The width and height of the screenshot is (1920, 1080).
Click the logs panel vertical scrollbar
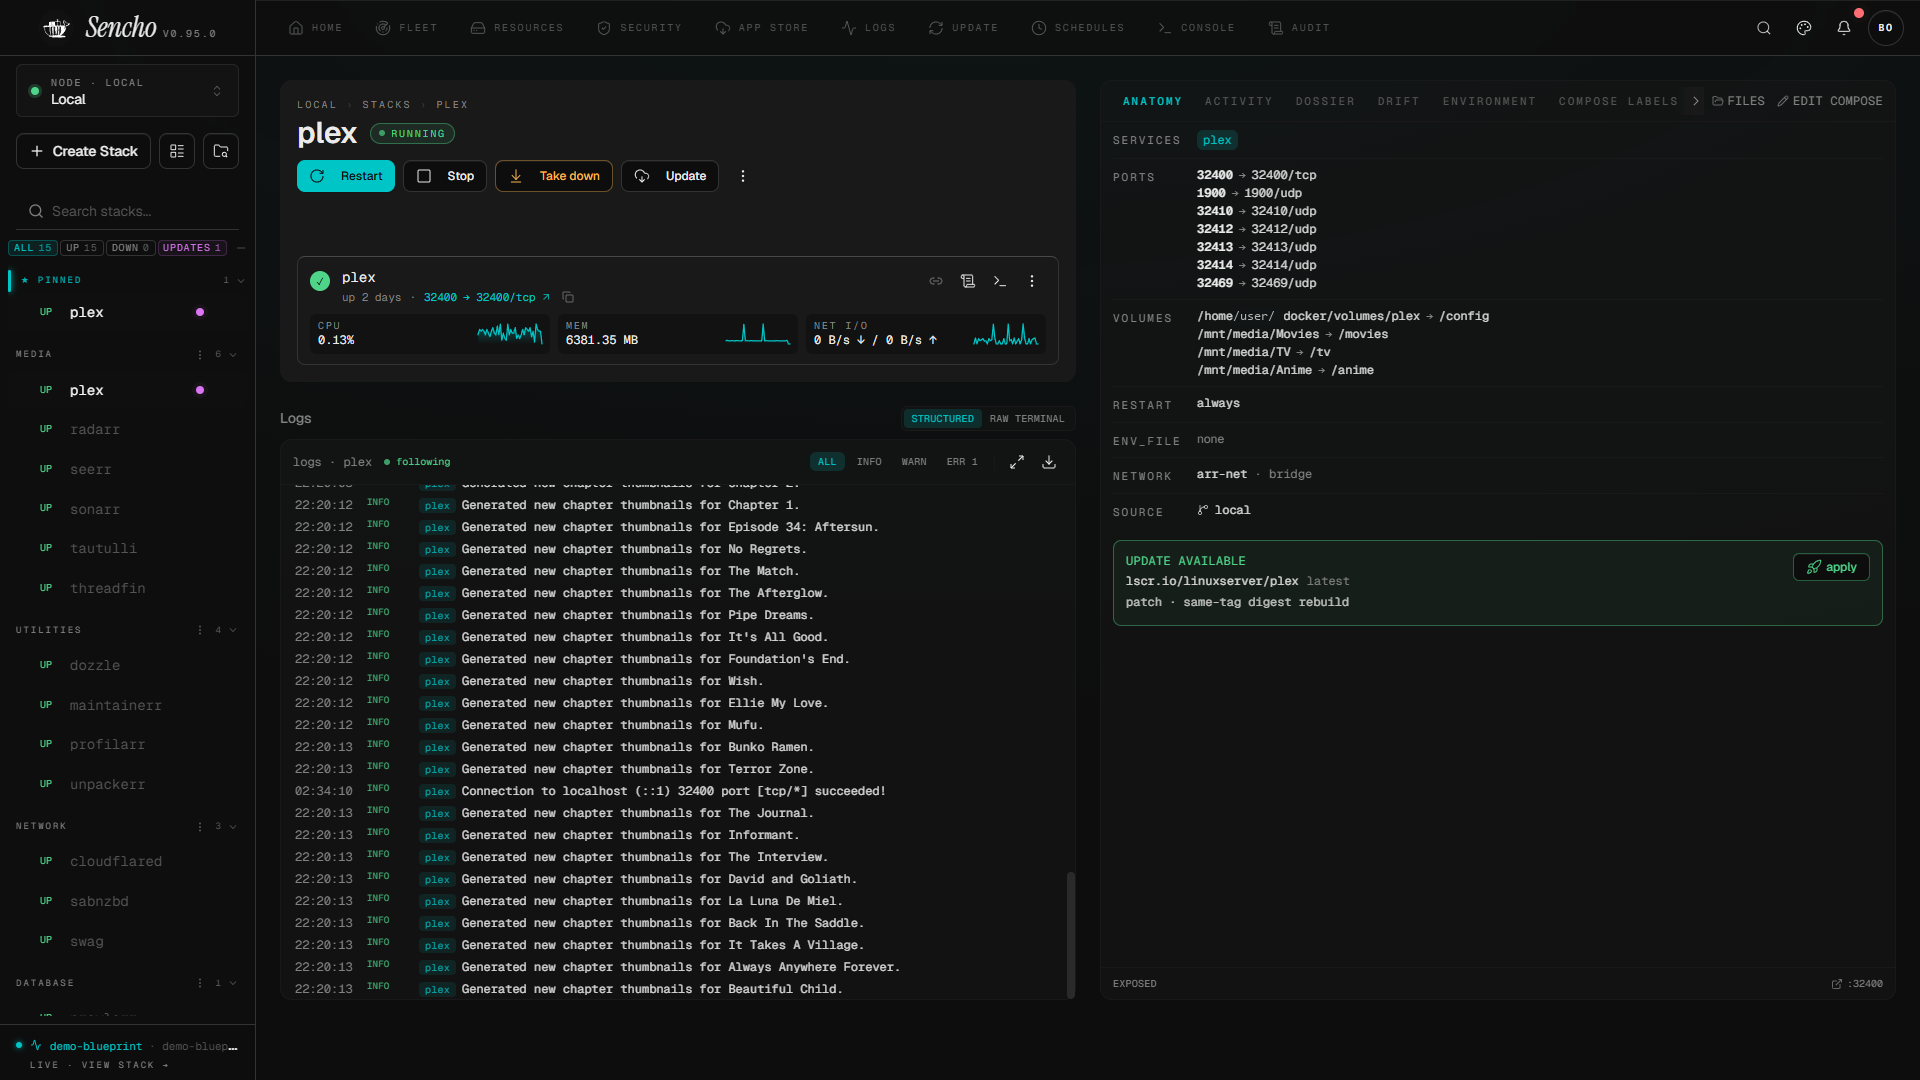pos(1070,934)
